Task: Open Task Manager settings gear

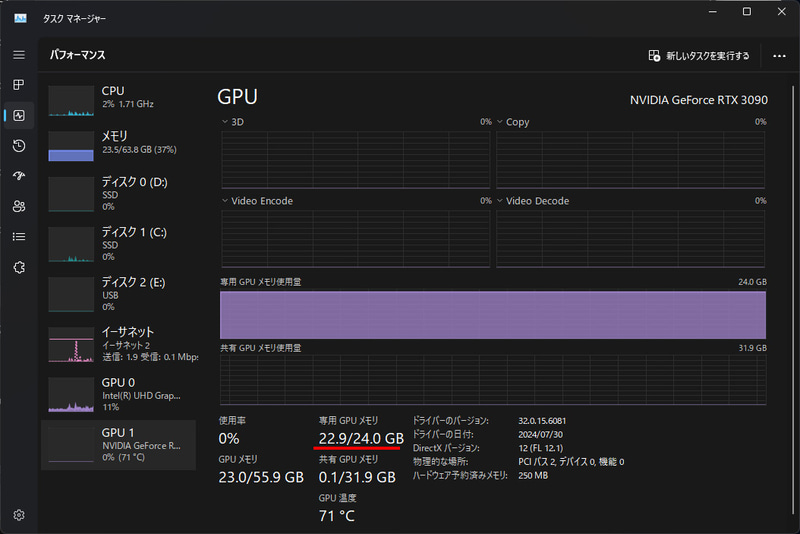Action: [x=19, y=515]
